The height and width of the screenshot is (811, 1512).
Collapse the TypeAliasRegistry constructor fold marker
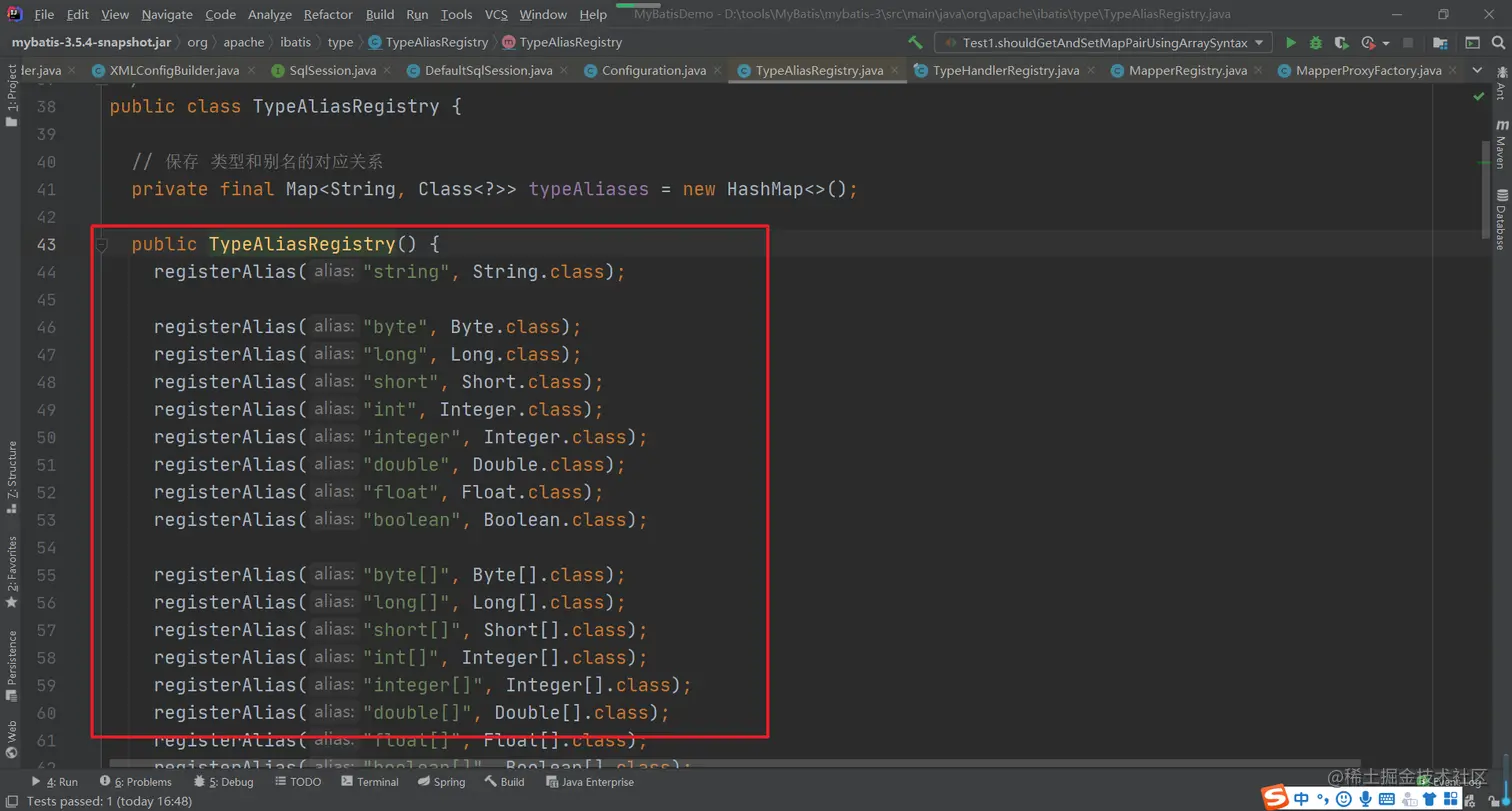coord(101,245)
